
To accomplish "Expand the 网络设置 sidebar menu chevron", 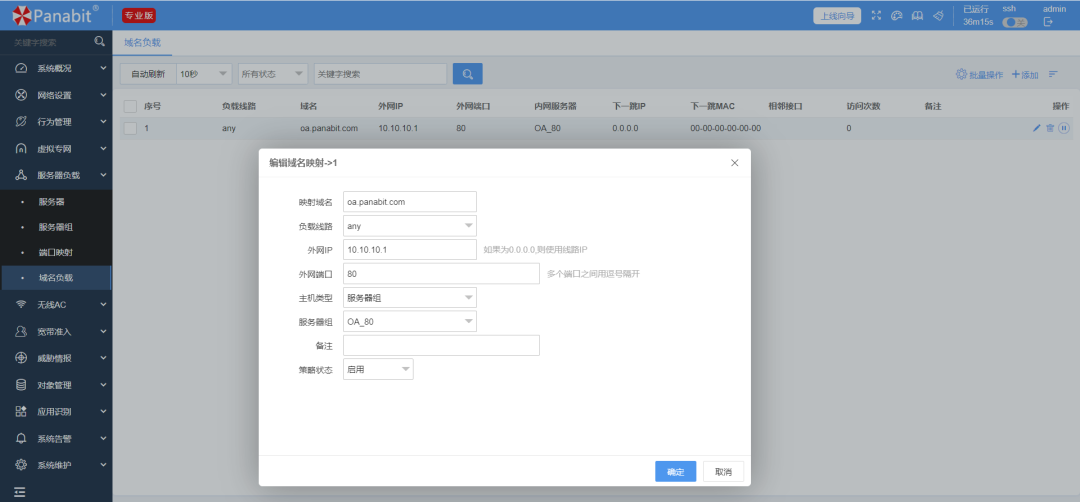I will point(103,95).
